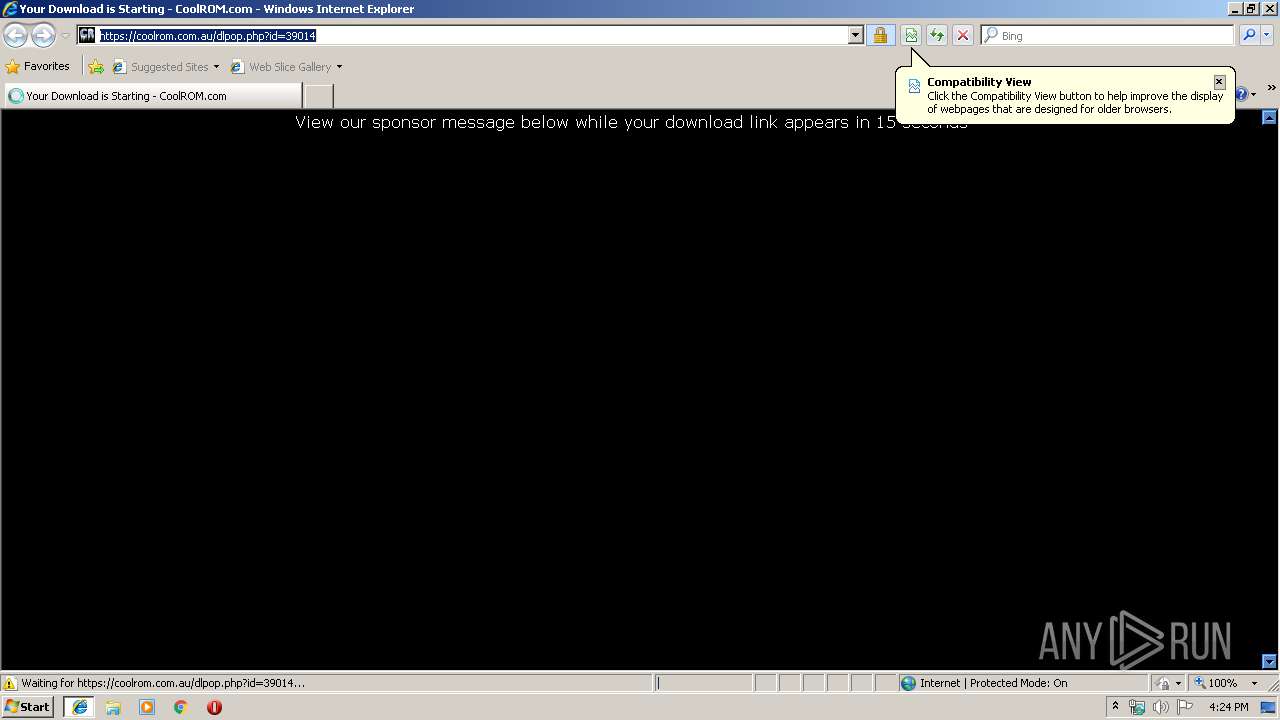
Task: Launch Google Chrome from taskbar
Action: pyautogui.click(x=181, y=707)
